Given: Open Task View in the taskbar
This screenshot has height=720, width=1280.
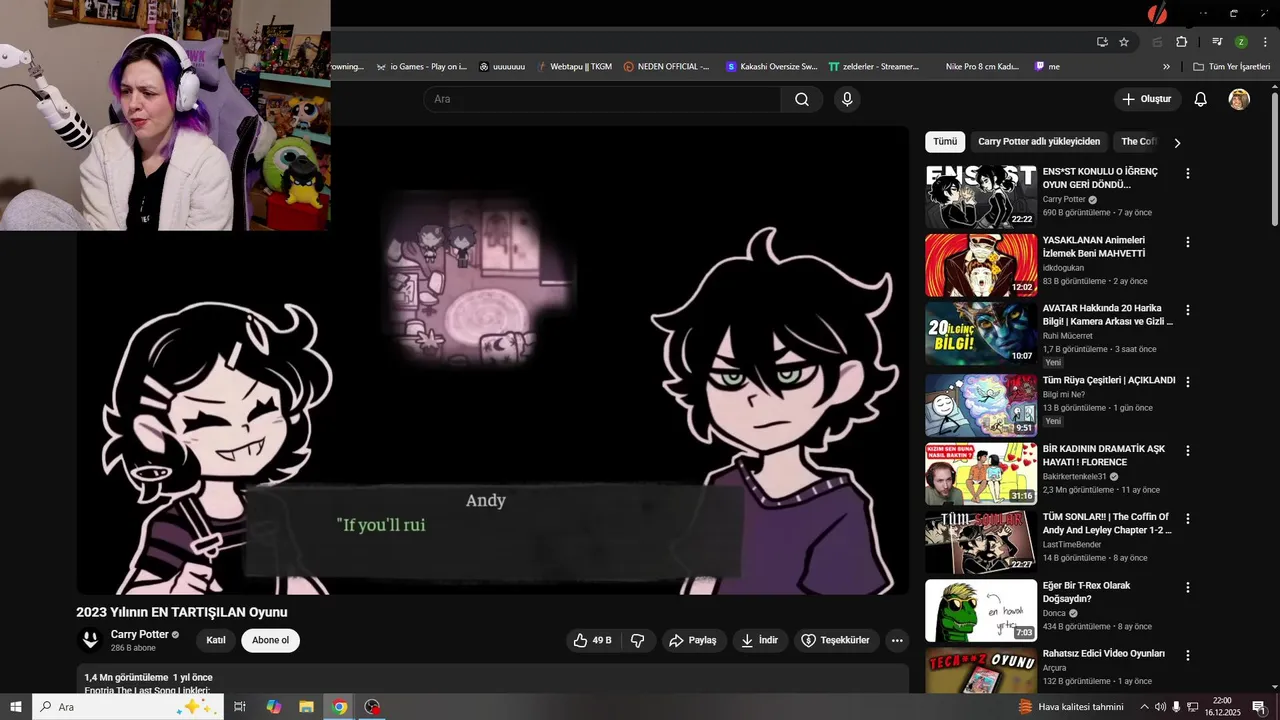Looking at the screenshot, I should tap(240, 707).
